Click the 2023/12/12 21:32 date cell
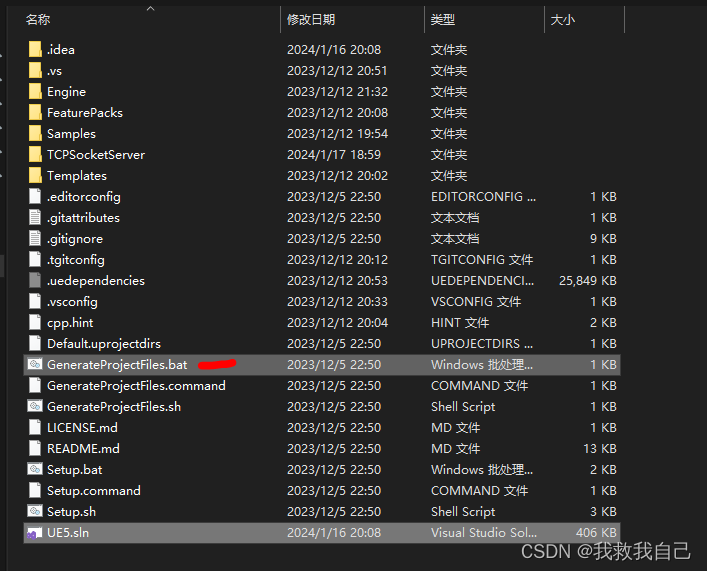This screenshot has width=707, height=571. [x=337, y=92]
